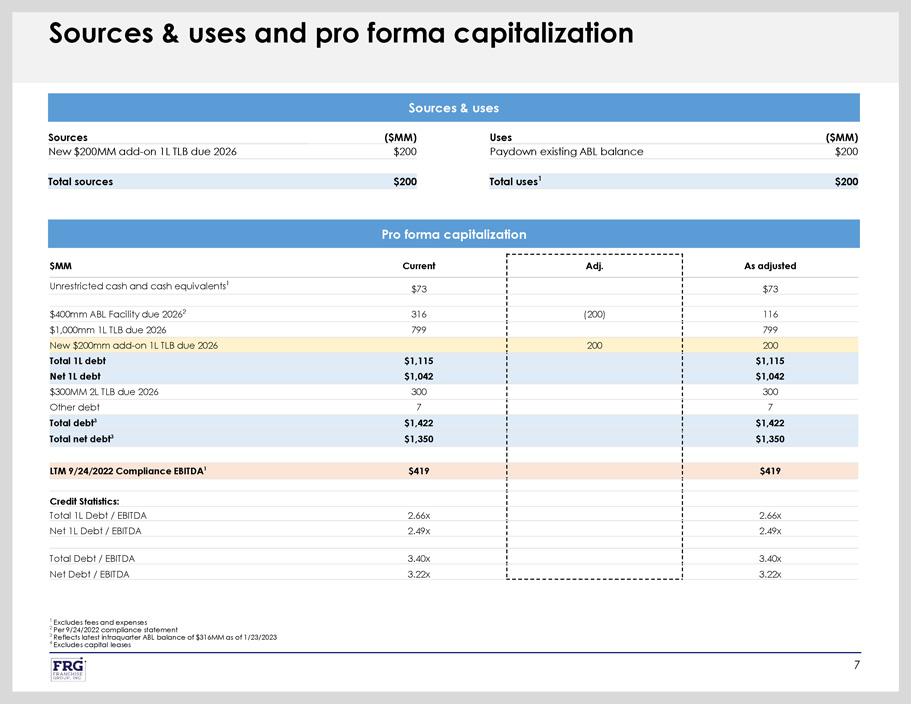
Task: Click the Paydown existing ABL balance text
Action: tap(566, 152)
